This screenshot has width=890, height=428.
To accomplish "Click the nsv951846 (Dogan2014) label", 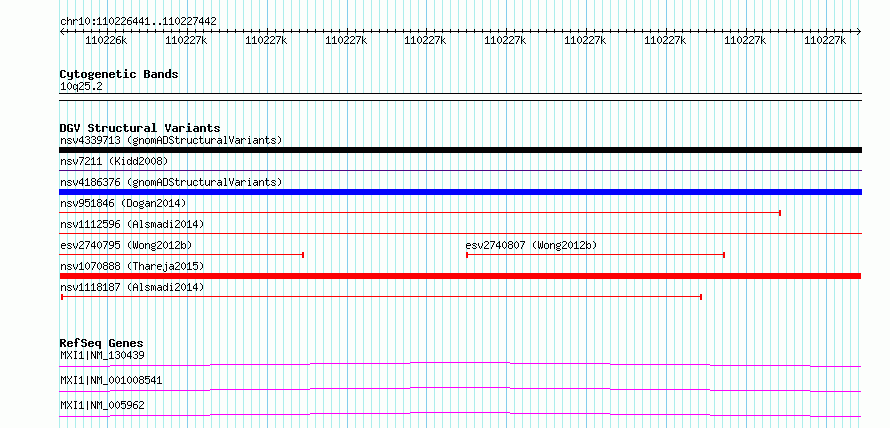I will (x=123, y=203).
